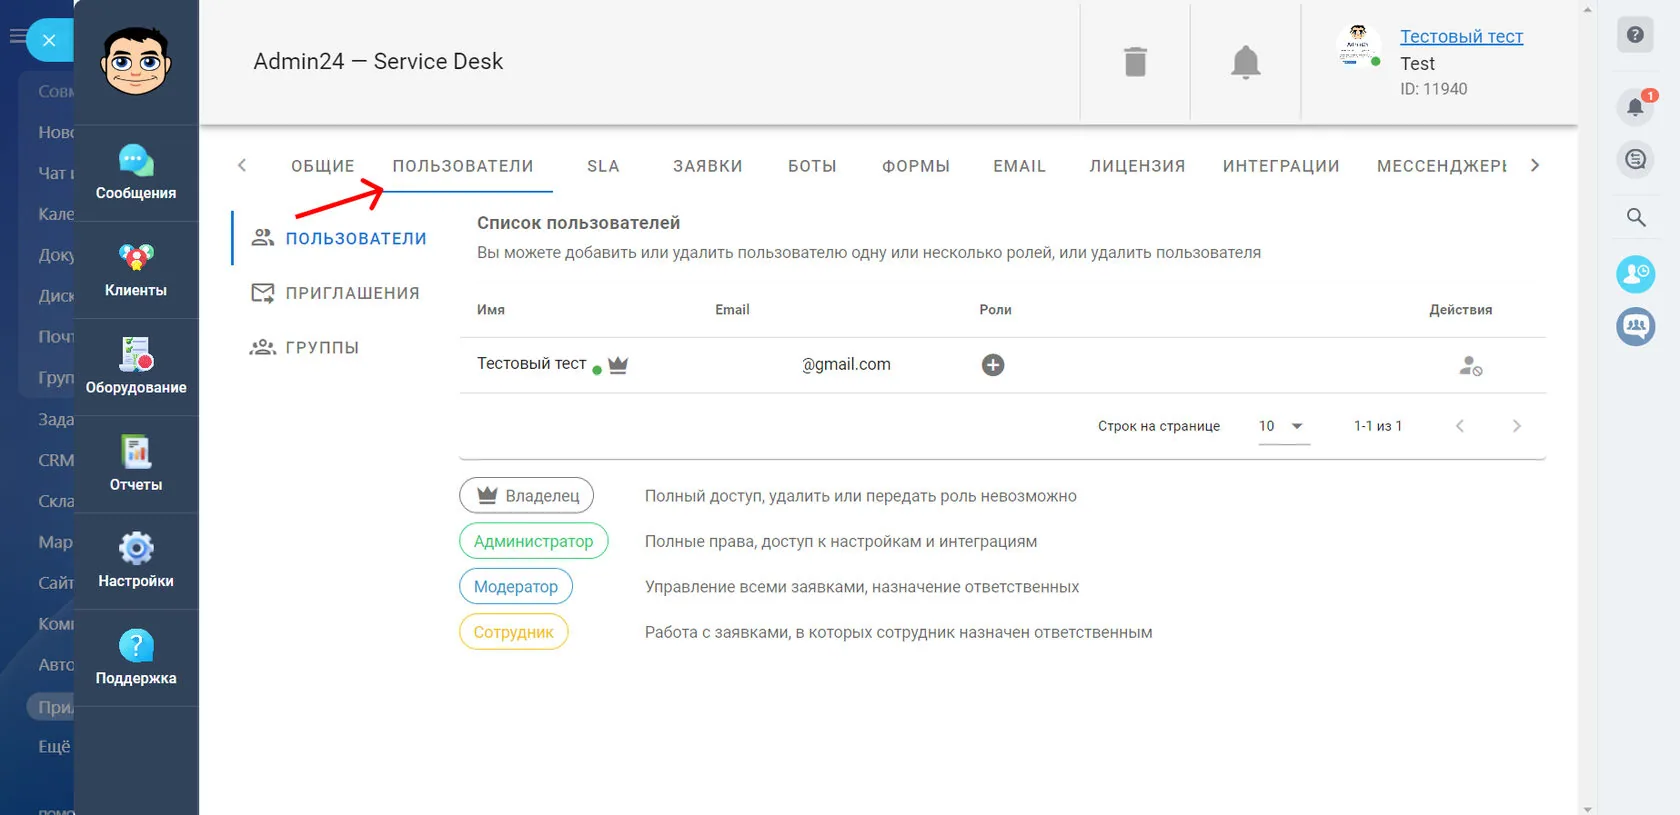
Task: Select the ПОЛЬЗОВАТЕЛИ top tab
Action: click(463, 166)
